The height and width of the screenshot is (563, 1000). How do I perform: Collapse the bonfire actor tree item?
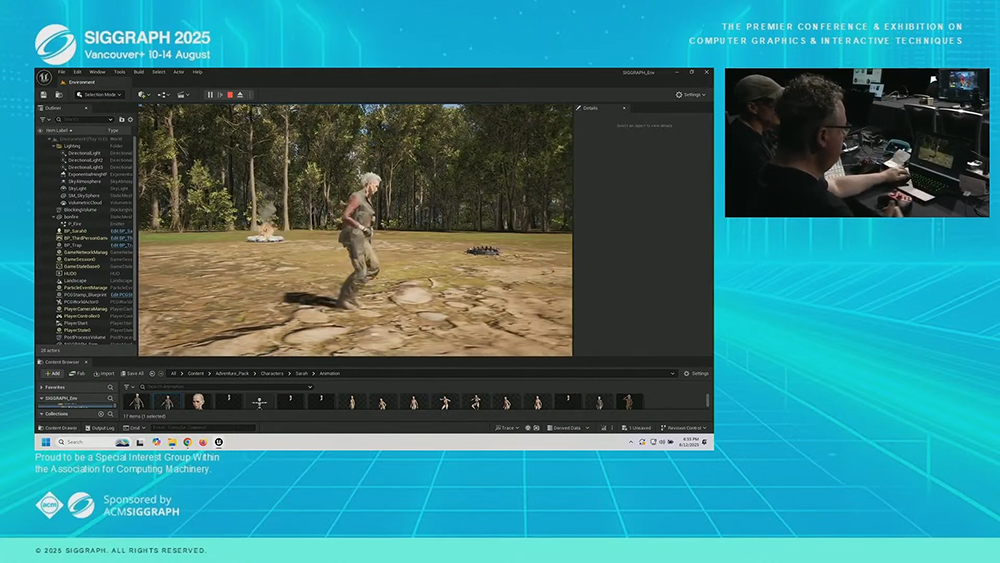54,217
